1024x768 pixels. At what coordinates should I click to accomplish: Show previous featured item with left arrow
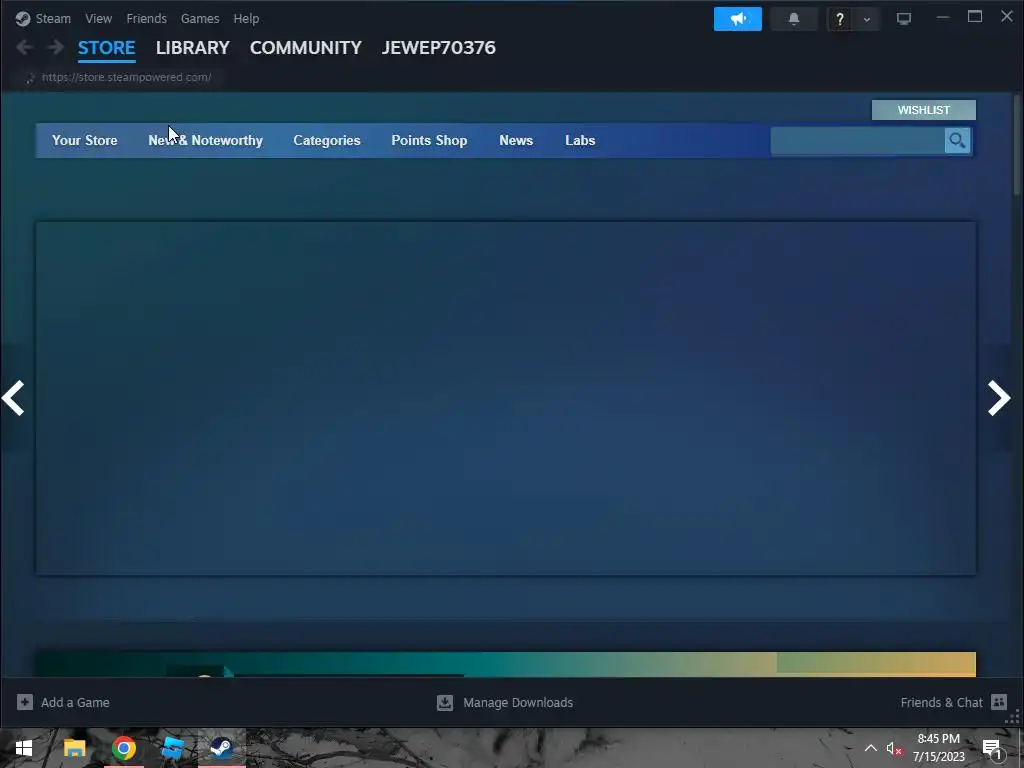click(13, 398)
